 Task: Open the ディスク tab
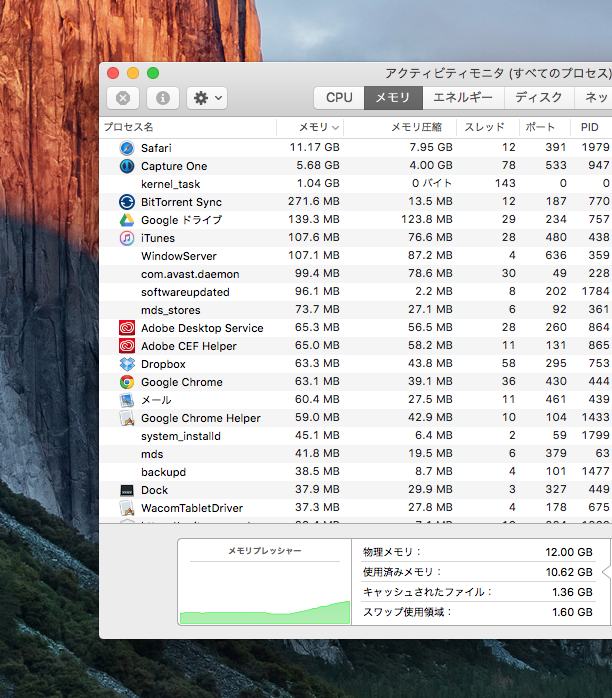click(538, 98)
